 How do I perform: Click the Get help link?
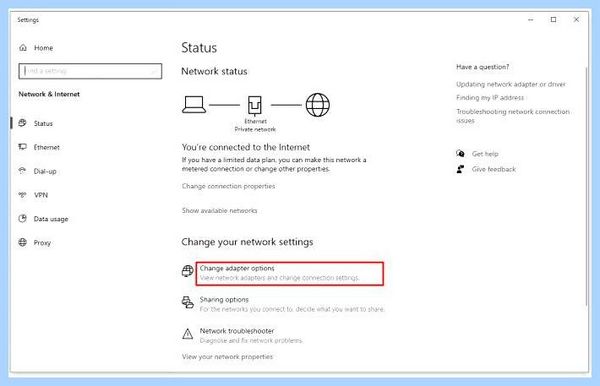coord(485,154)
